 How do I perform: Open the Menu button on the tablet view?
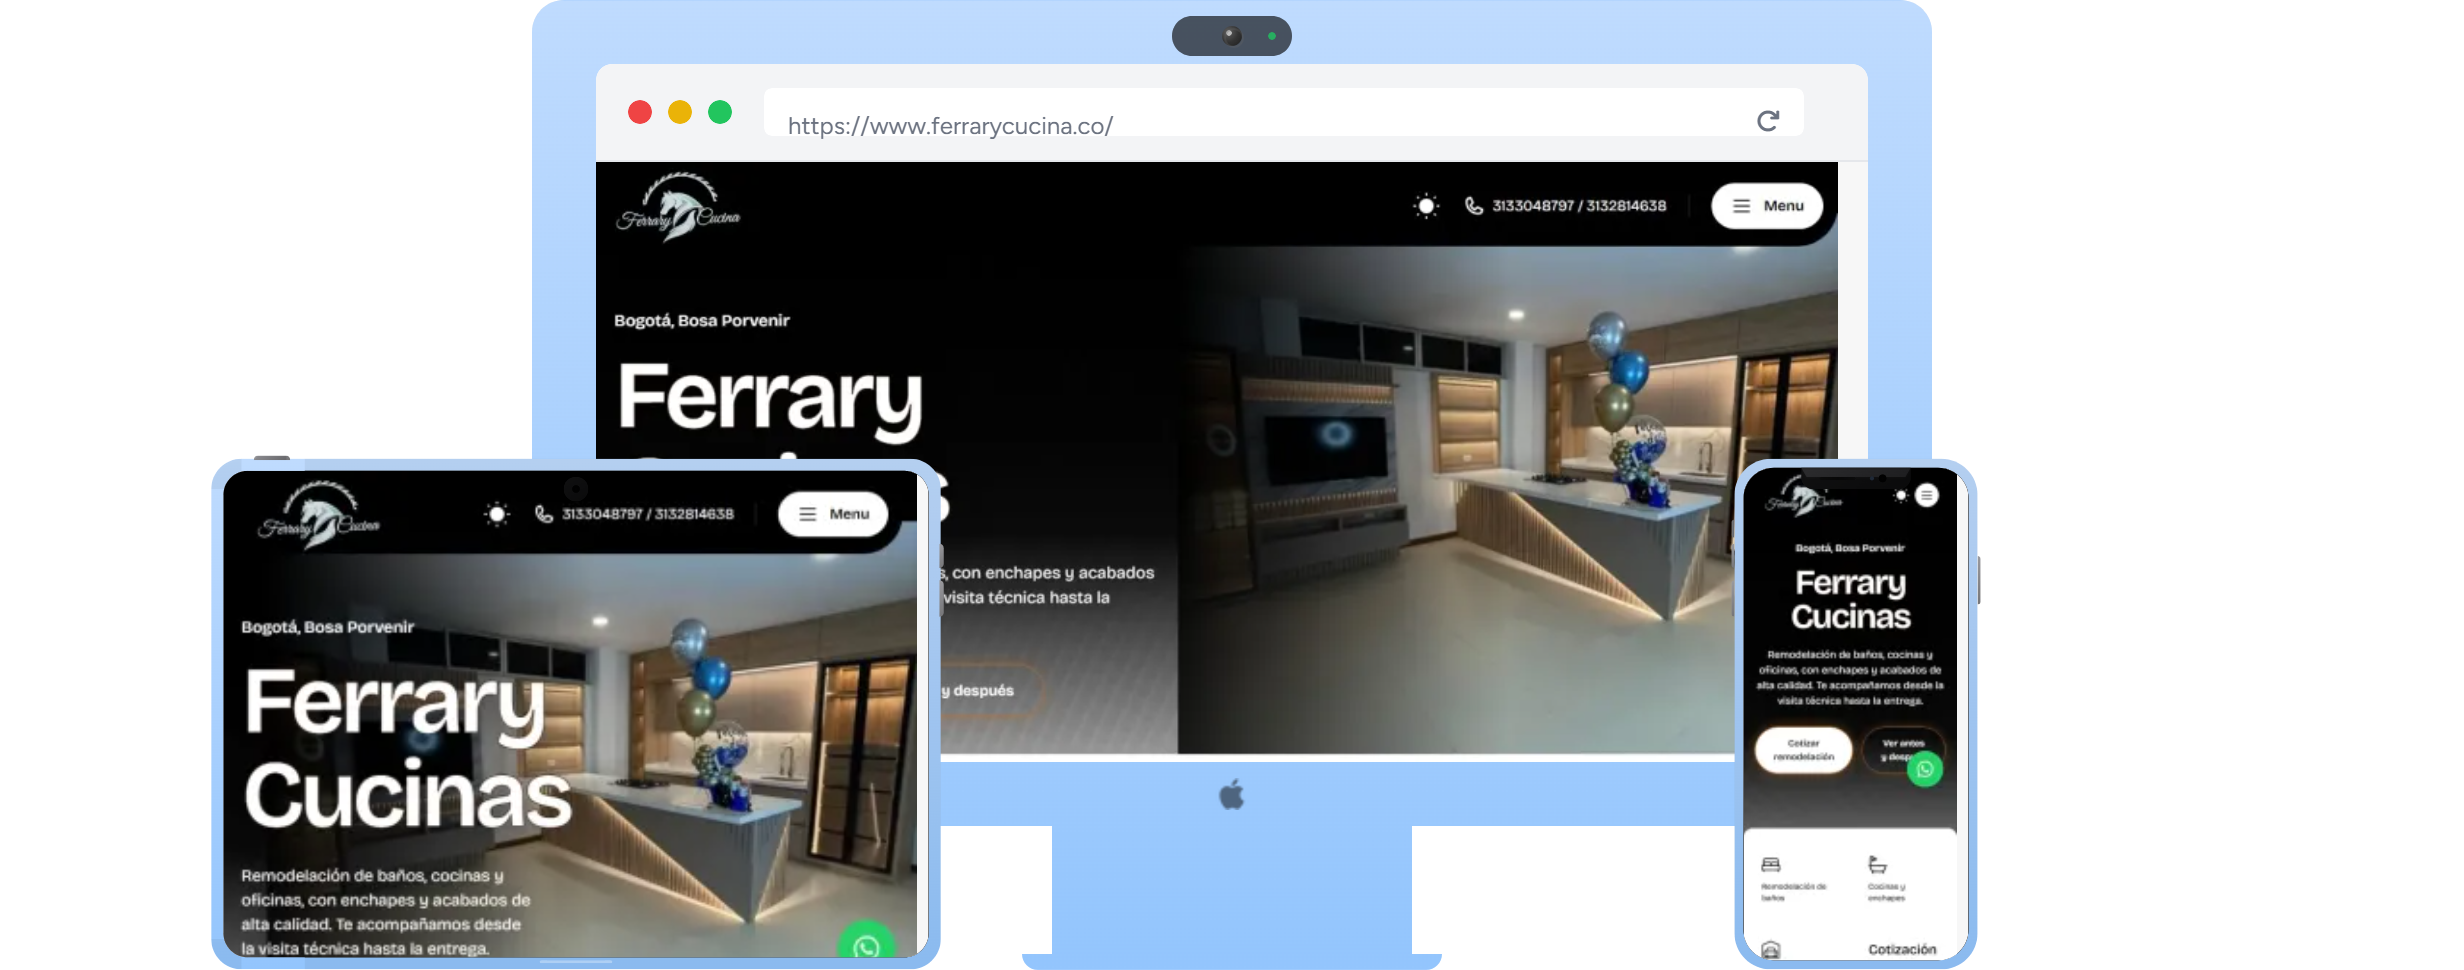(x=833, y=514)
